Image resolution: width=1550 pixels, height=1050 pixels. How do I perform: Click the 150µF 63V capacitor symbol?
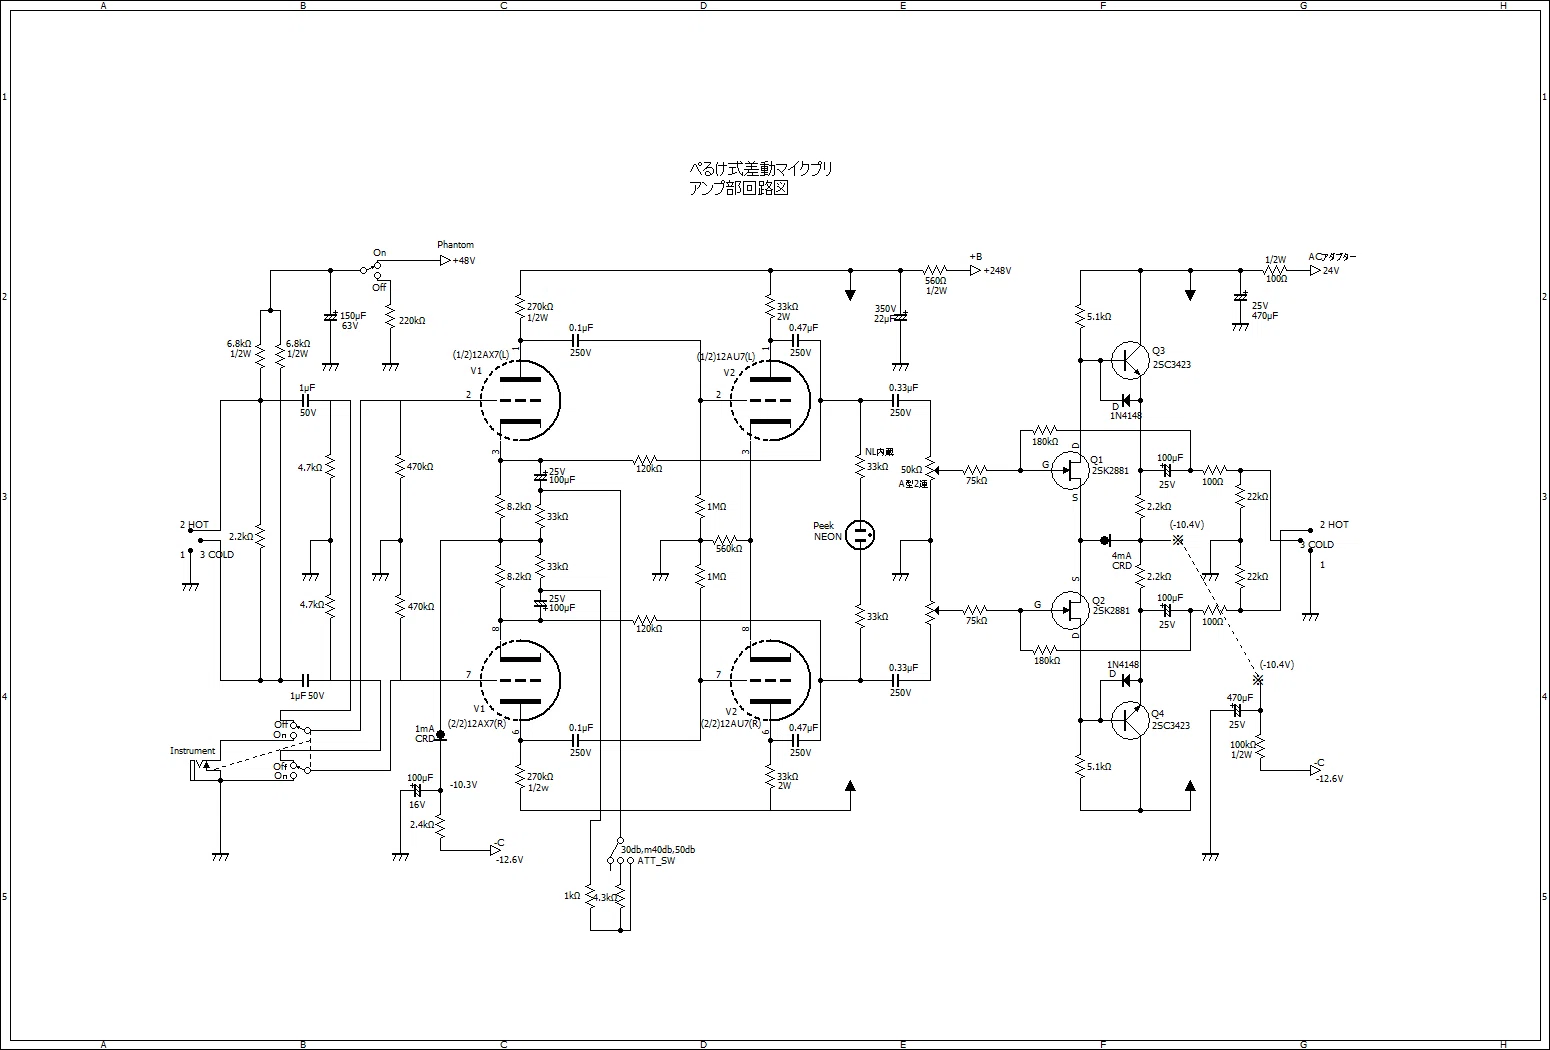[x=330, y=316]
